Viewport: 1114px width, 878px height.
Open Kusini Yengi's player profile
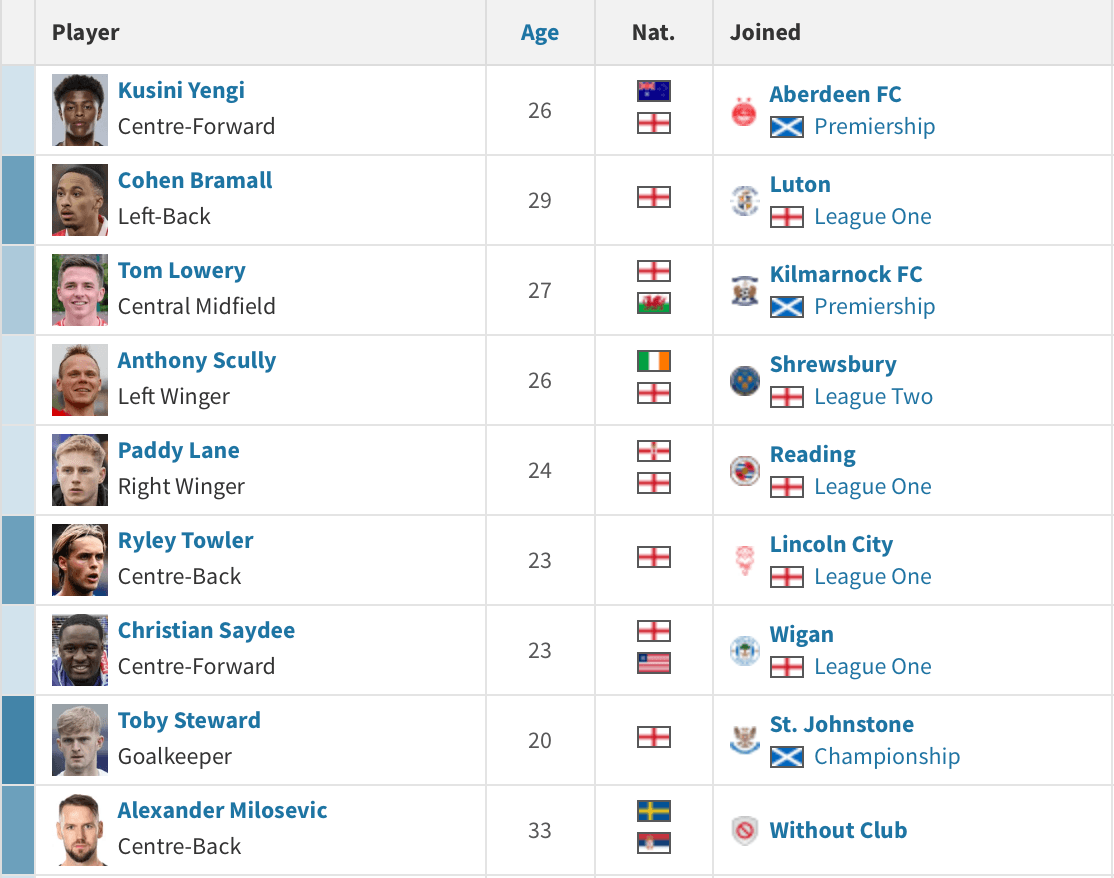[181, 90]
